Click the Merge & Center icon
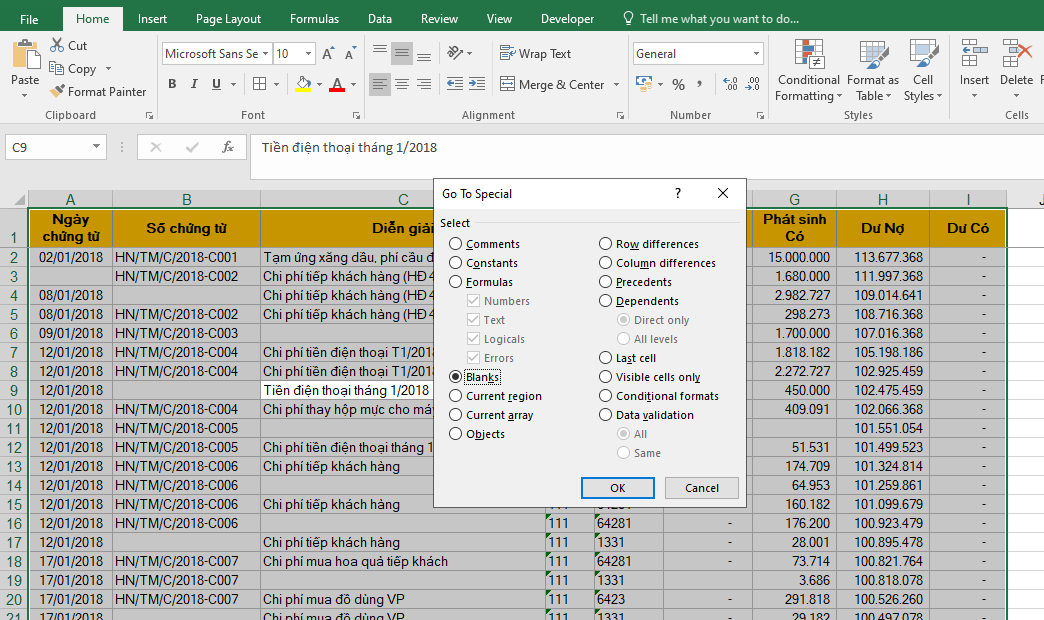This screenshot has width=1044, height=620. (508, 85)
